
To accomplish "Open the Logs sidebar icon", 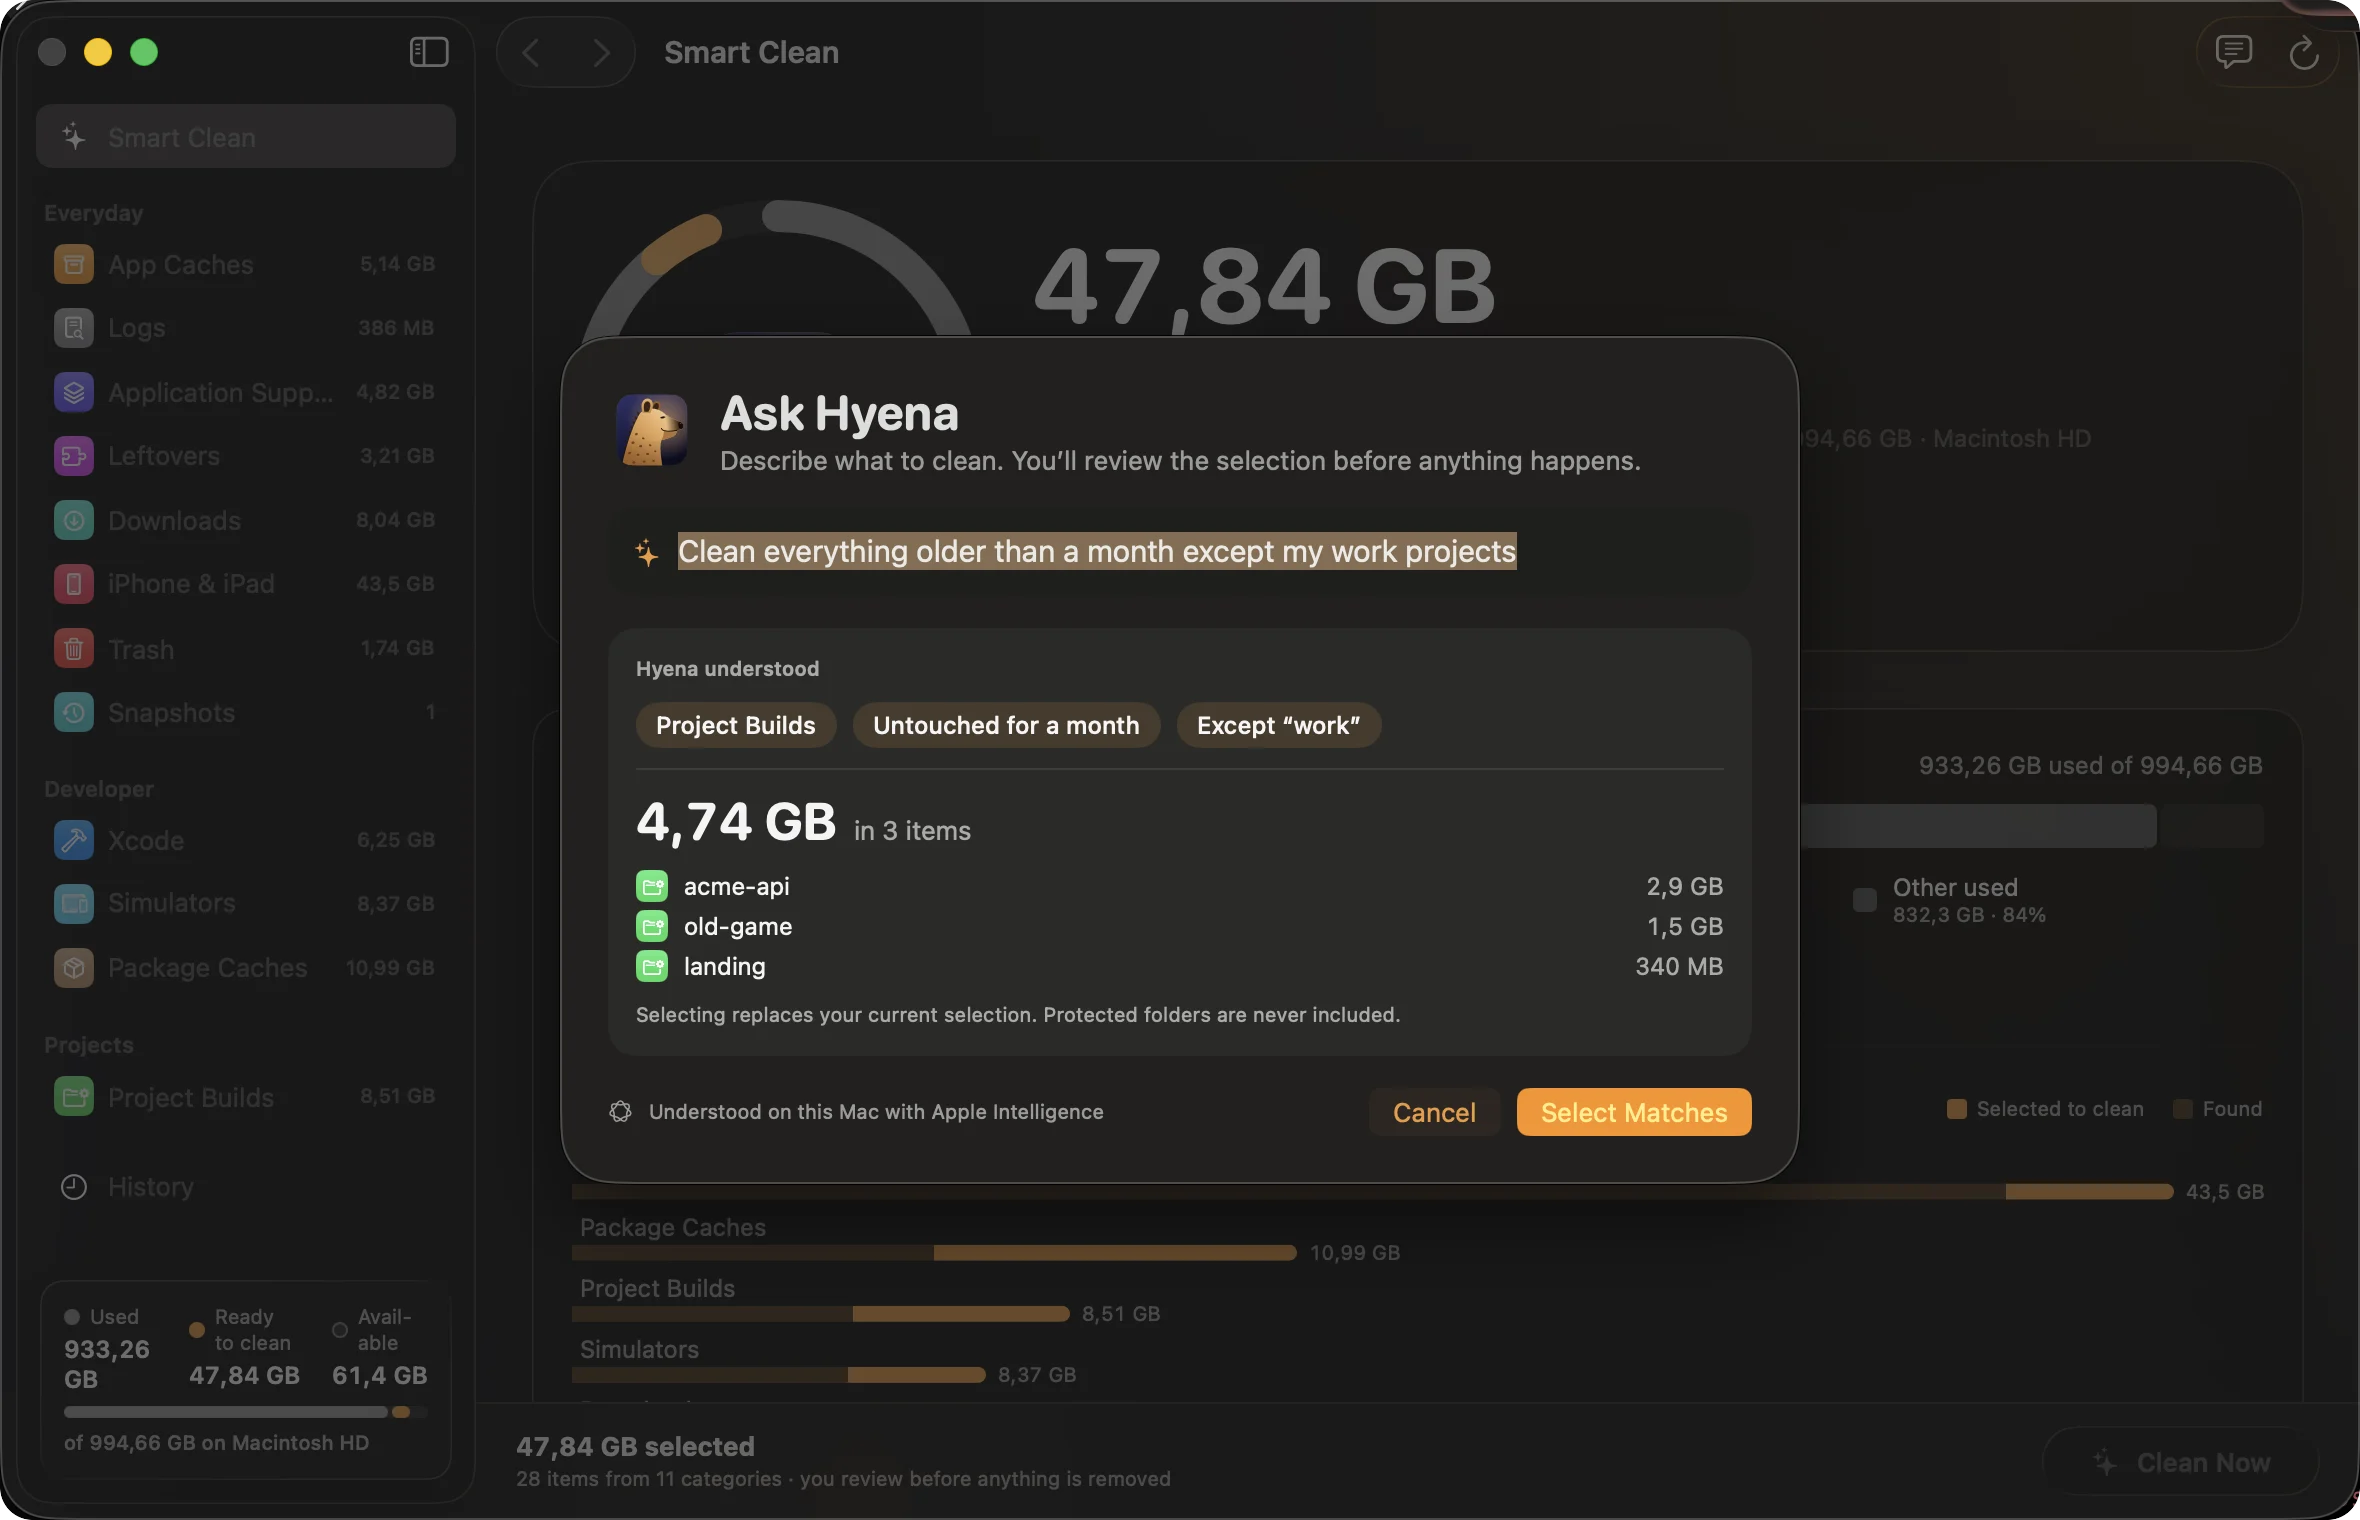I will point(74,328).
